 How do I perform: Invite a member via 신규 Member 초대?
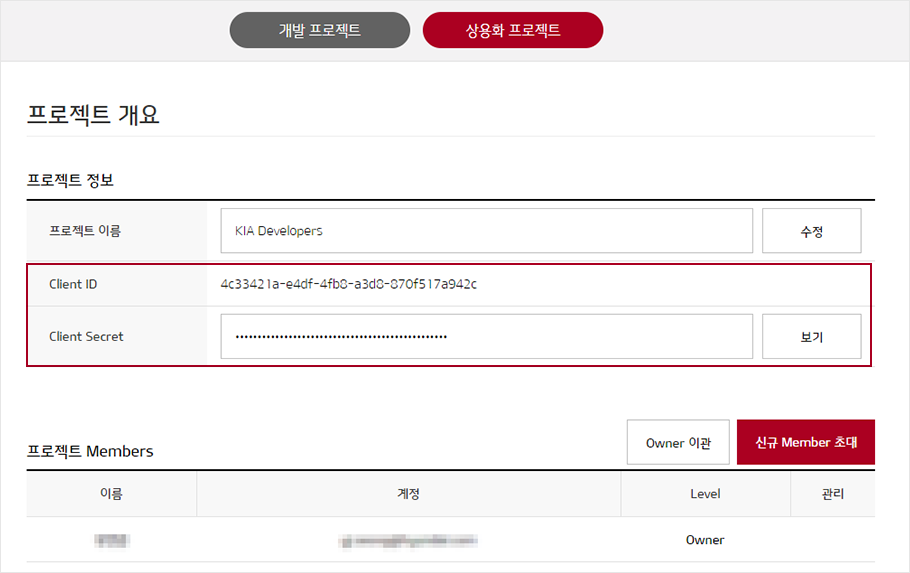click(x=805, y=442)
